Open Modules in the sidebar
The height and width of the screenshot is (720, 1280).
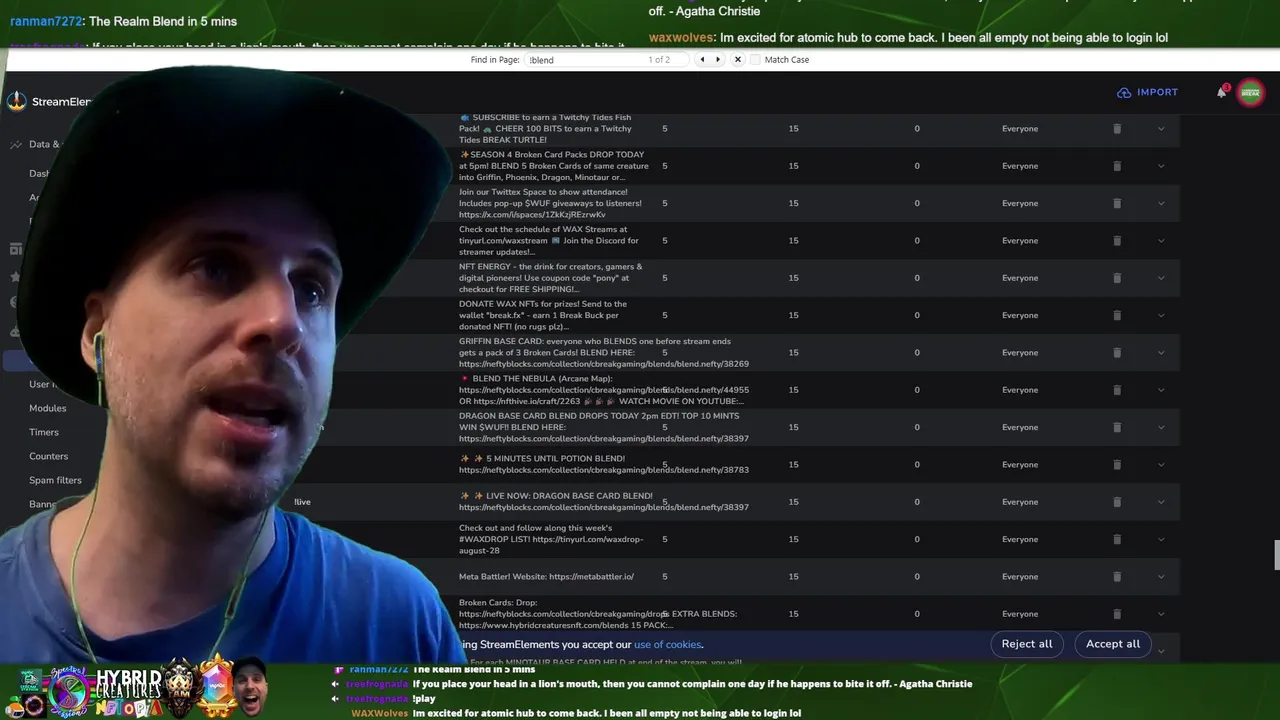(x=47, y=408)
